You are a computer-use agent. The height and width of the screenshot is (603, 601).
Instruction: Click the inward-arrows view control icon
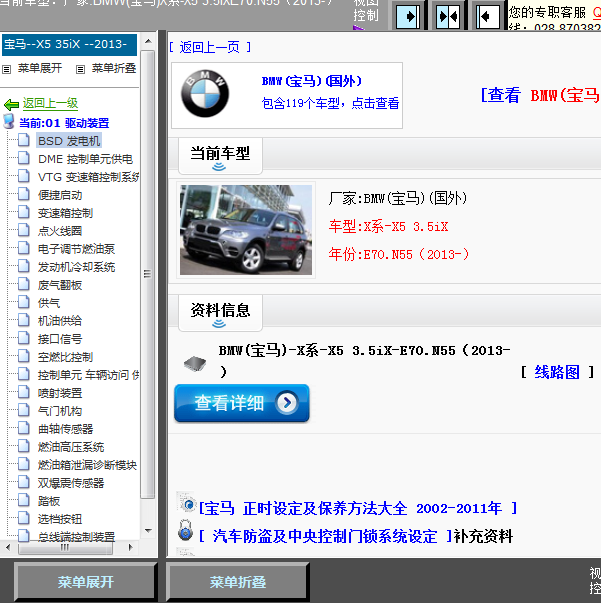point(448,16)
